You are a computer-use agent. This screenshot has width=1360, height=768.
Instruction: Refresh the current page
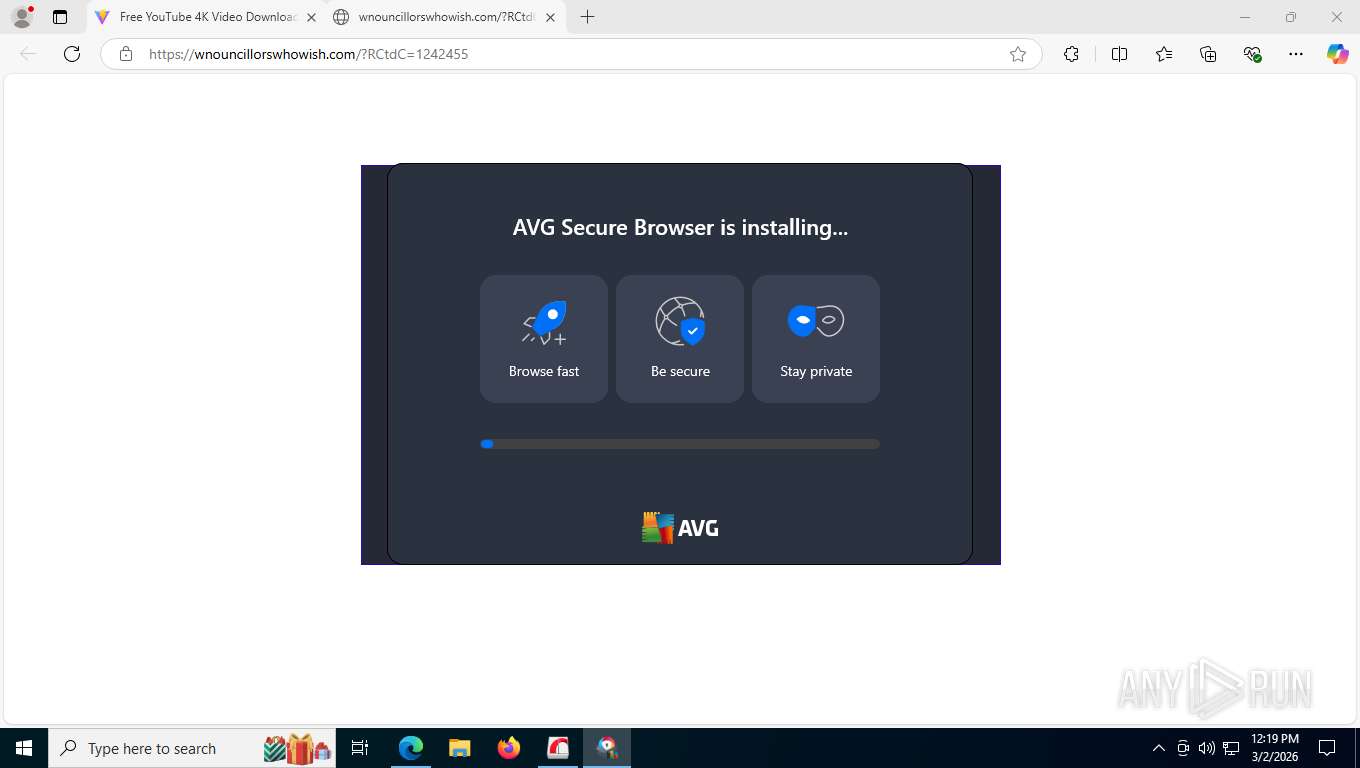click(72, 54)
